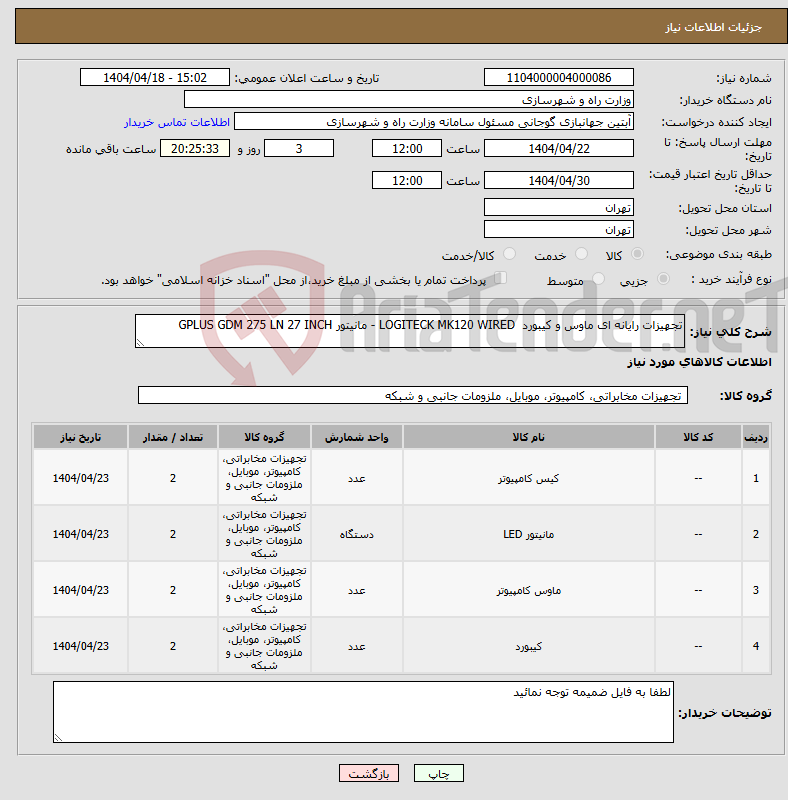
Task: Click the کیبورد item name
Action: pos(529,646)
